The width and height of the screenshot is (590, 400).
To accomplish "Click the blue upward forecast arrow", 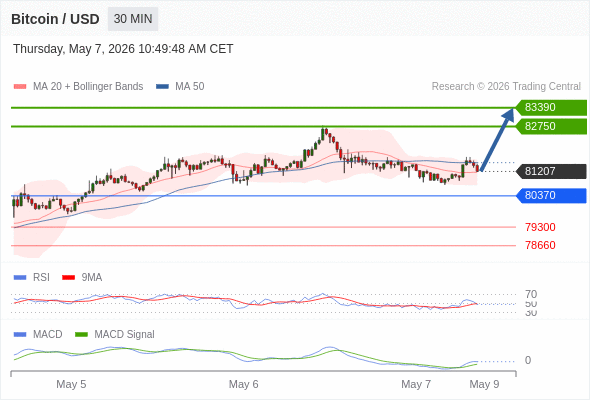I will click(x=497, y=140).
